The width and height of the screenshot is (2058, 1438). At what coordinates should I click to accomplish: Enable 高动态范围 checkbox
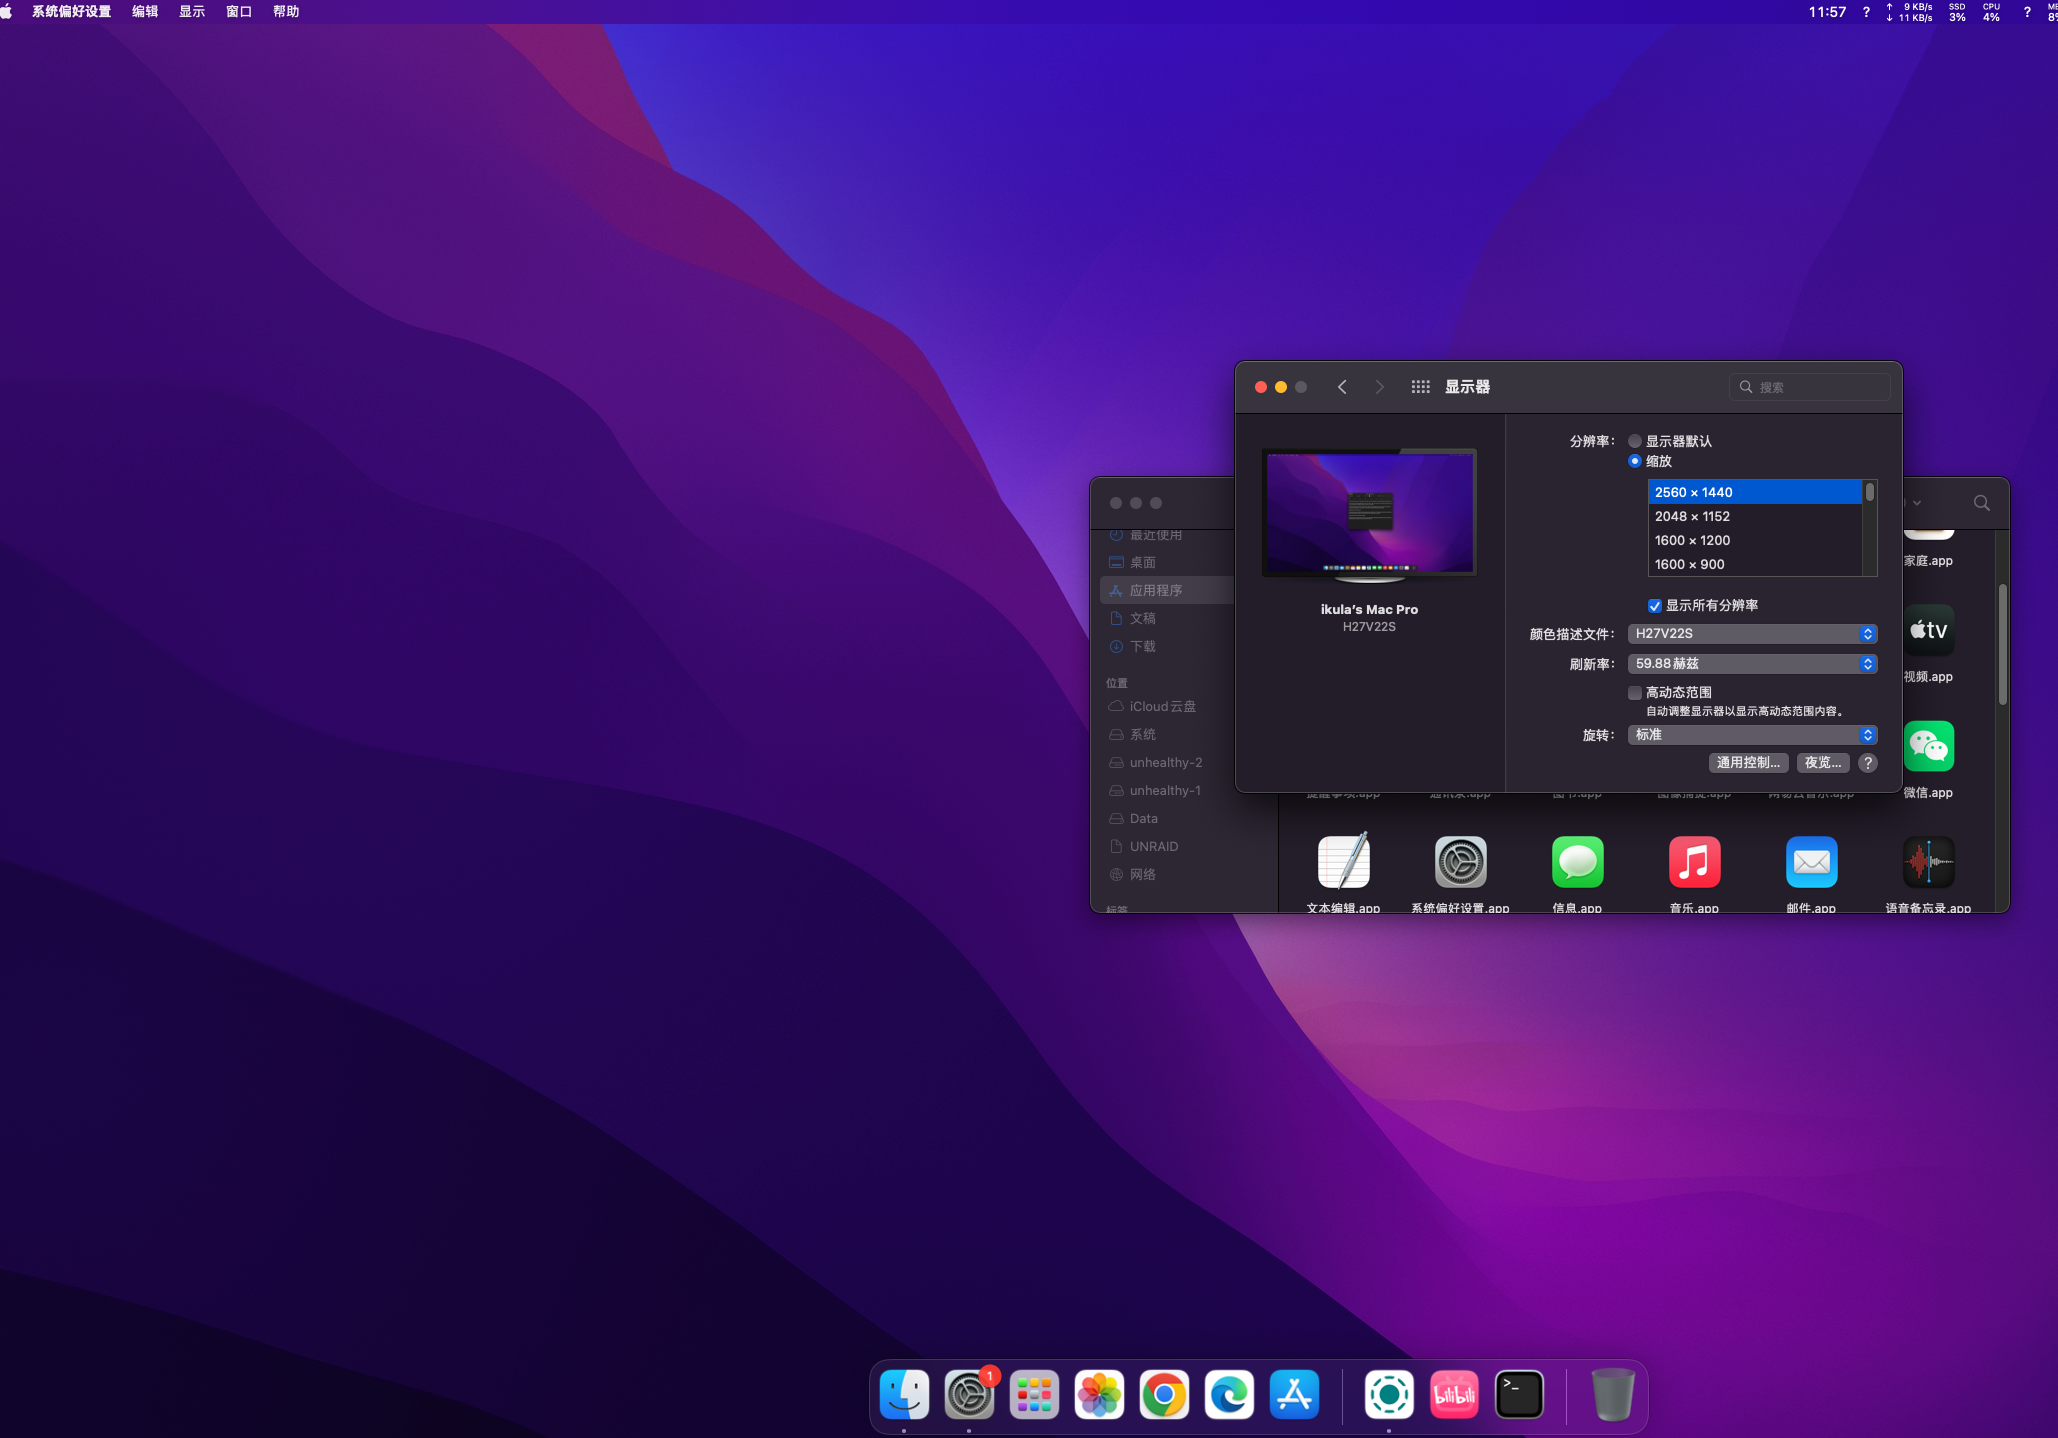tap(1635, 693)
